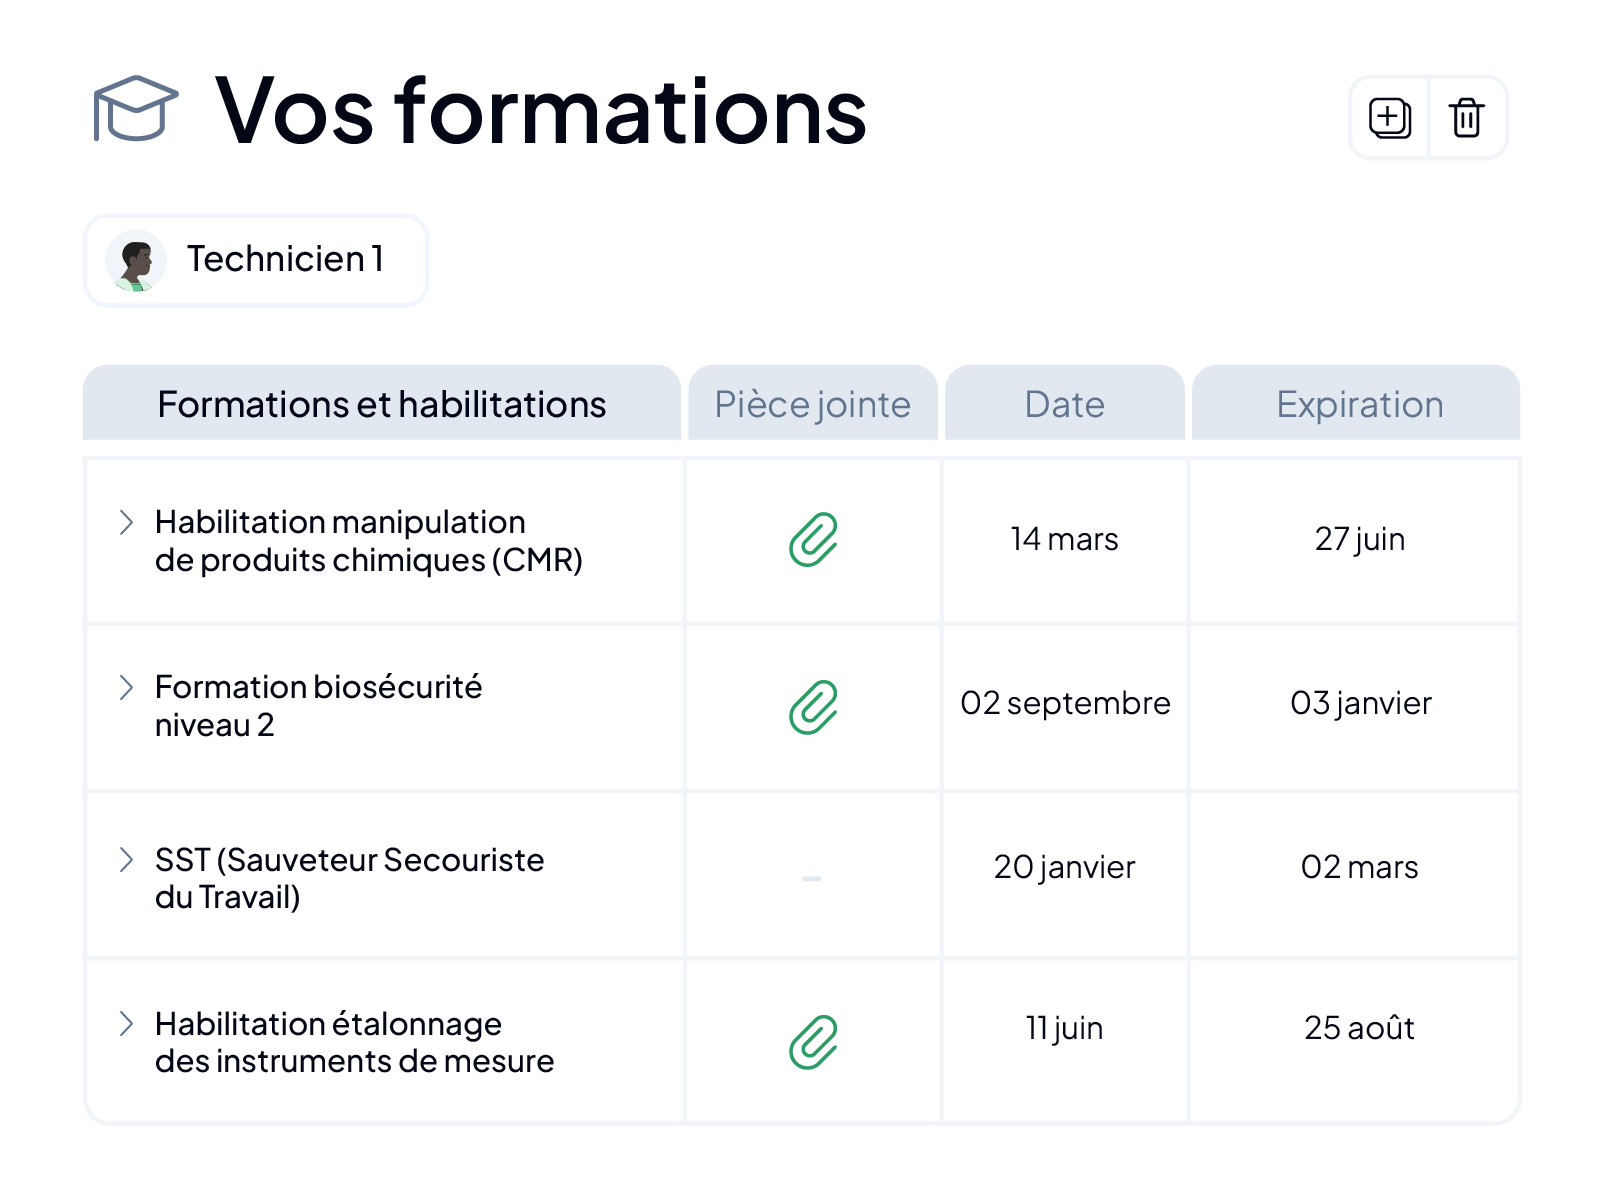This screenshot has width=1605, height=1184.
Task: Click the Technicien 1 avatar picture
Action: click(136, 261)
